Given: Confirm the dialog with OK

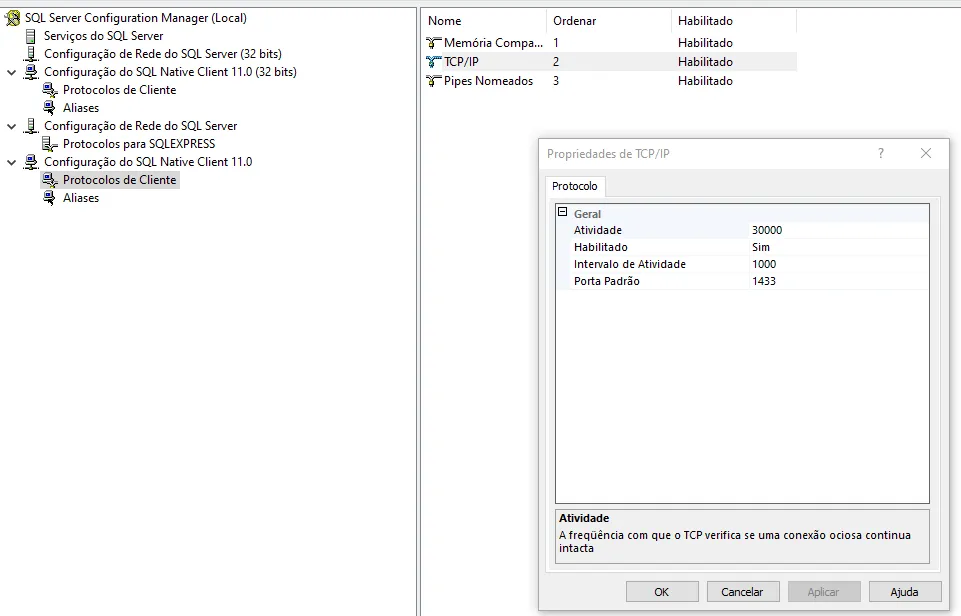Looking at the screenshot, I should 662,592.
